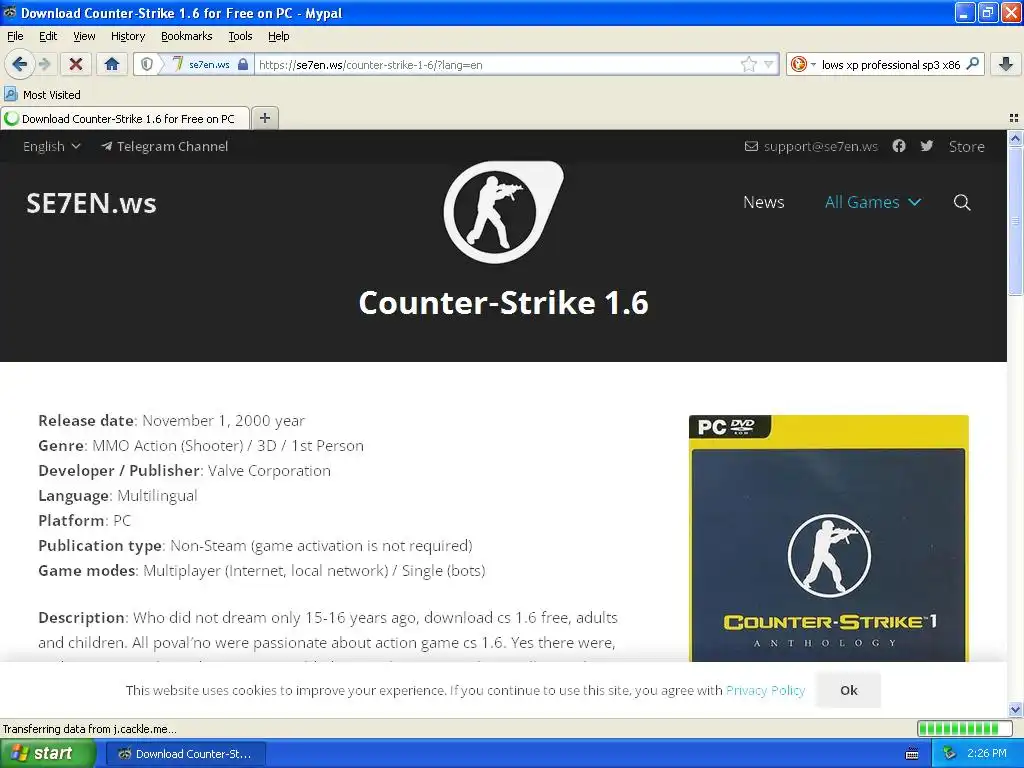
Task: Click the 'Transferring data from j.cackle.me...' status text
Action: coord(89,729)
